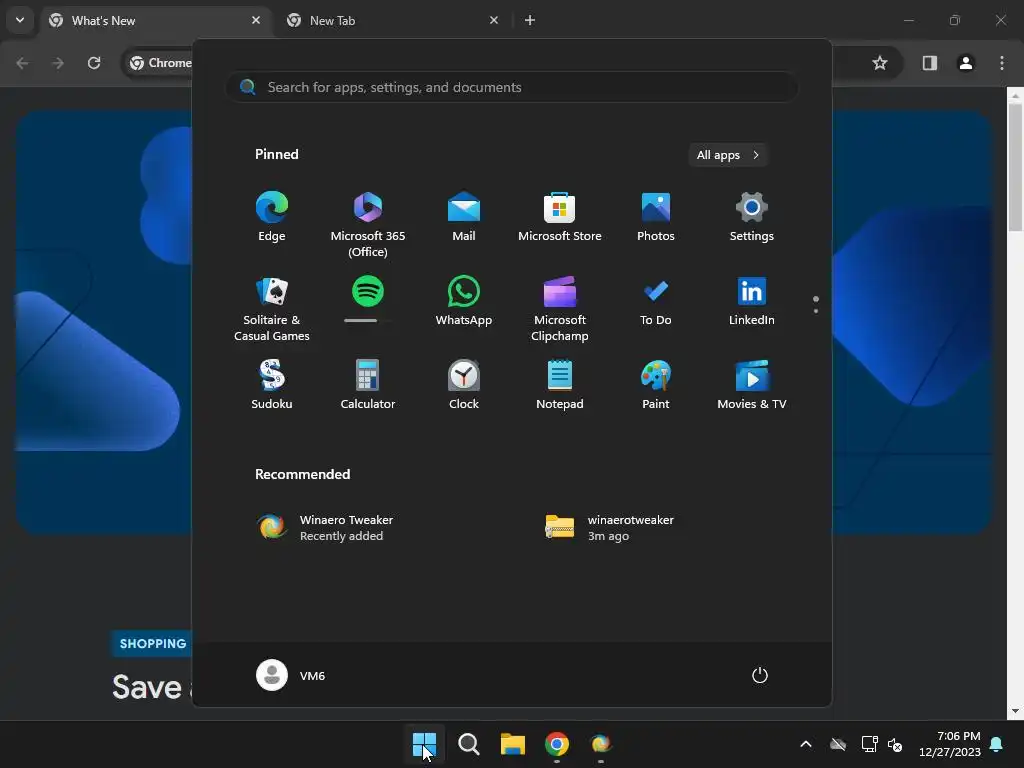Open Winaero Tweaker from the taskbar
Image resolution: width=1024 pixels, height=768 pixels.
(601, 744)
